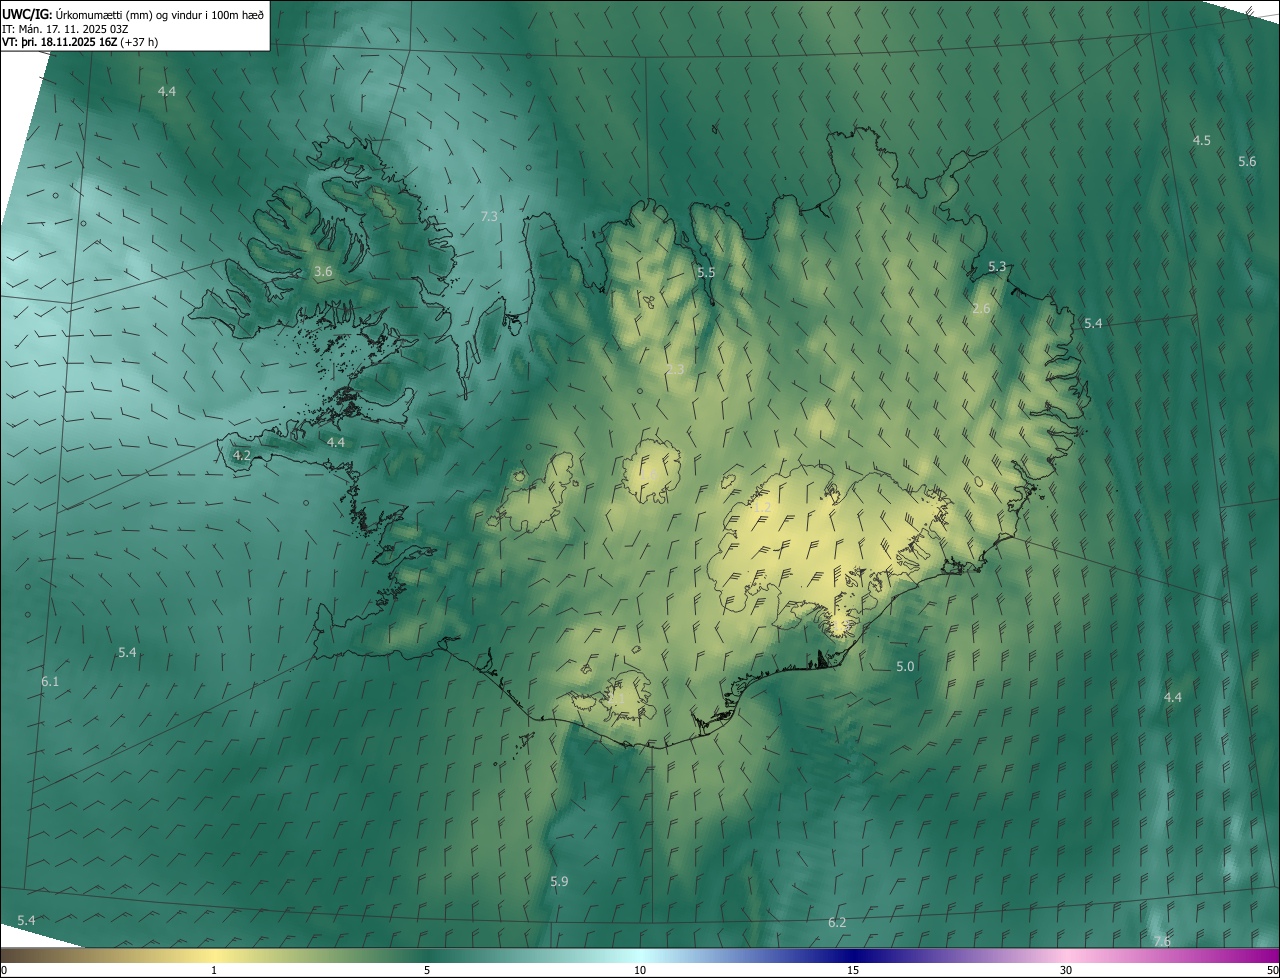Click the 7.3 value north of the Westfjords
Viewport: 1280px width, 978px height.
click(489, 216)
